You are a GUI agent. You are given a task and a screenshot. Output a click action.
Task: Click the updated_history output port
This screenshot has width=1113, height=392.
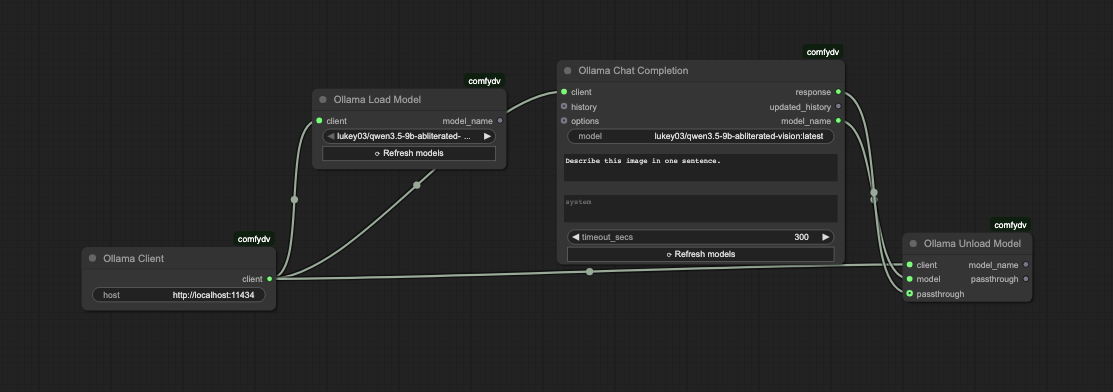pyautogui.click(x=838, y=107)
